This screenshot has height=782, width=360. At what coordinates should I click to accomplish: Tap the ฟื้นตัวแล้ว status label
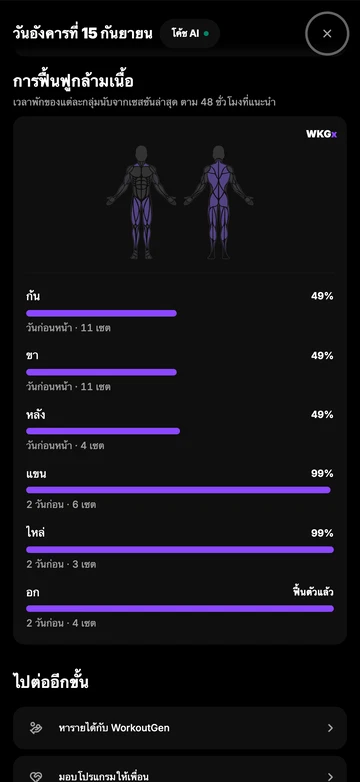(313, 592)
